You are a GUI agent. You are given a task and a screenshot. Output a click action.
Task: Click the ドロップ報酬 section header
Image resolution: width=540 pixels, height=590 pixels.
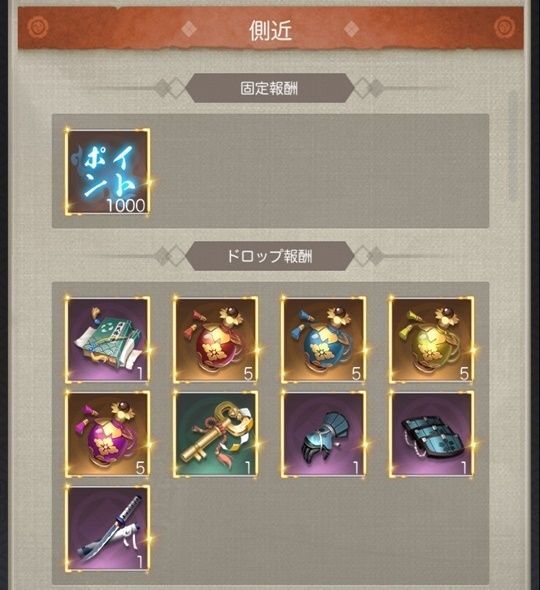coord(269,256)
